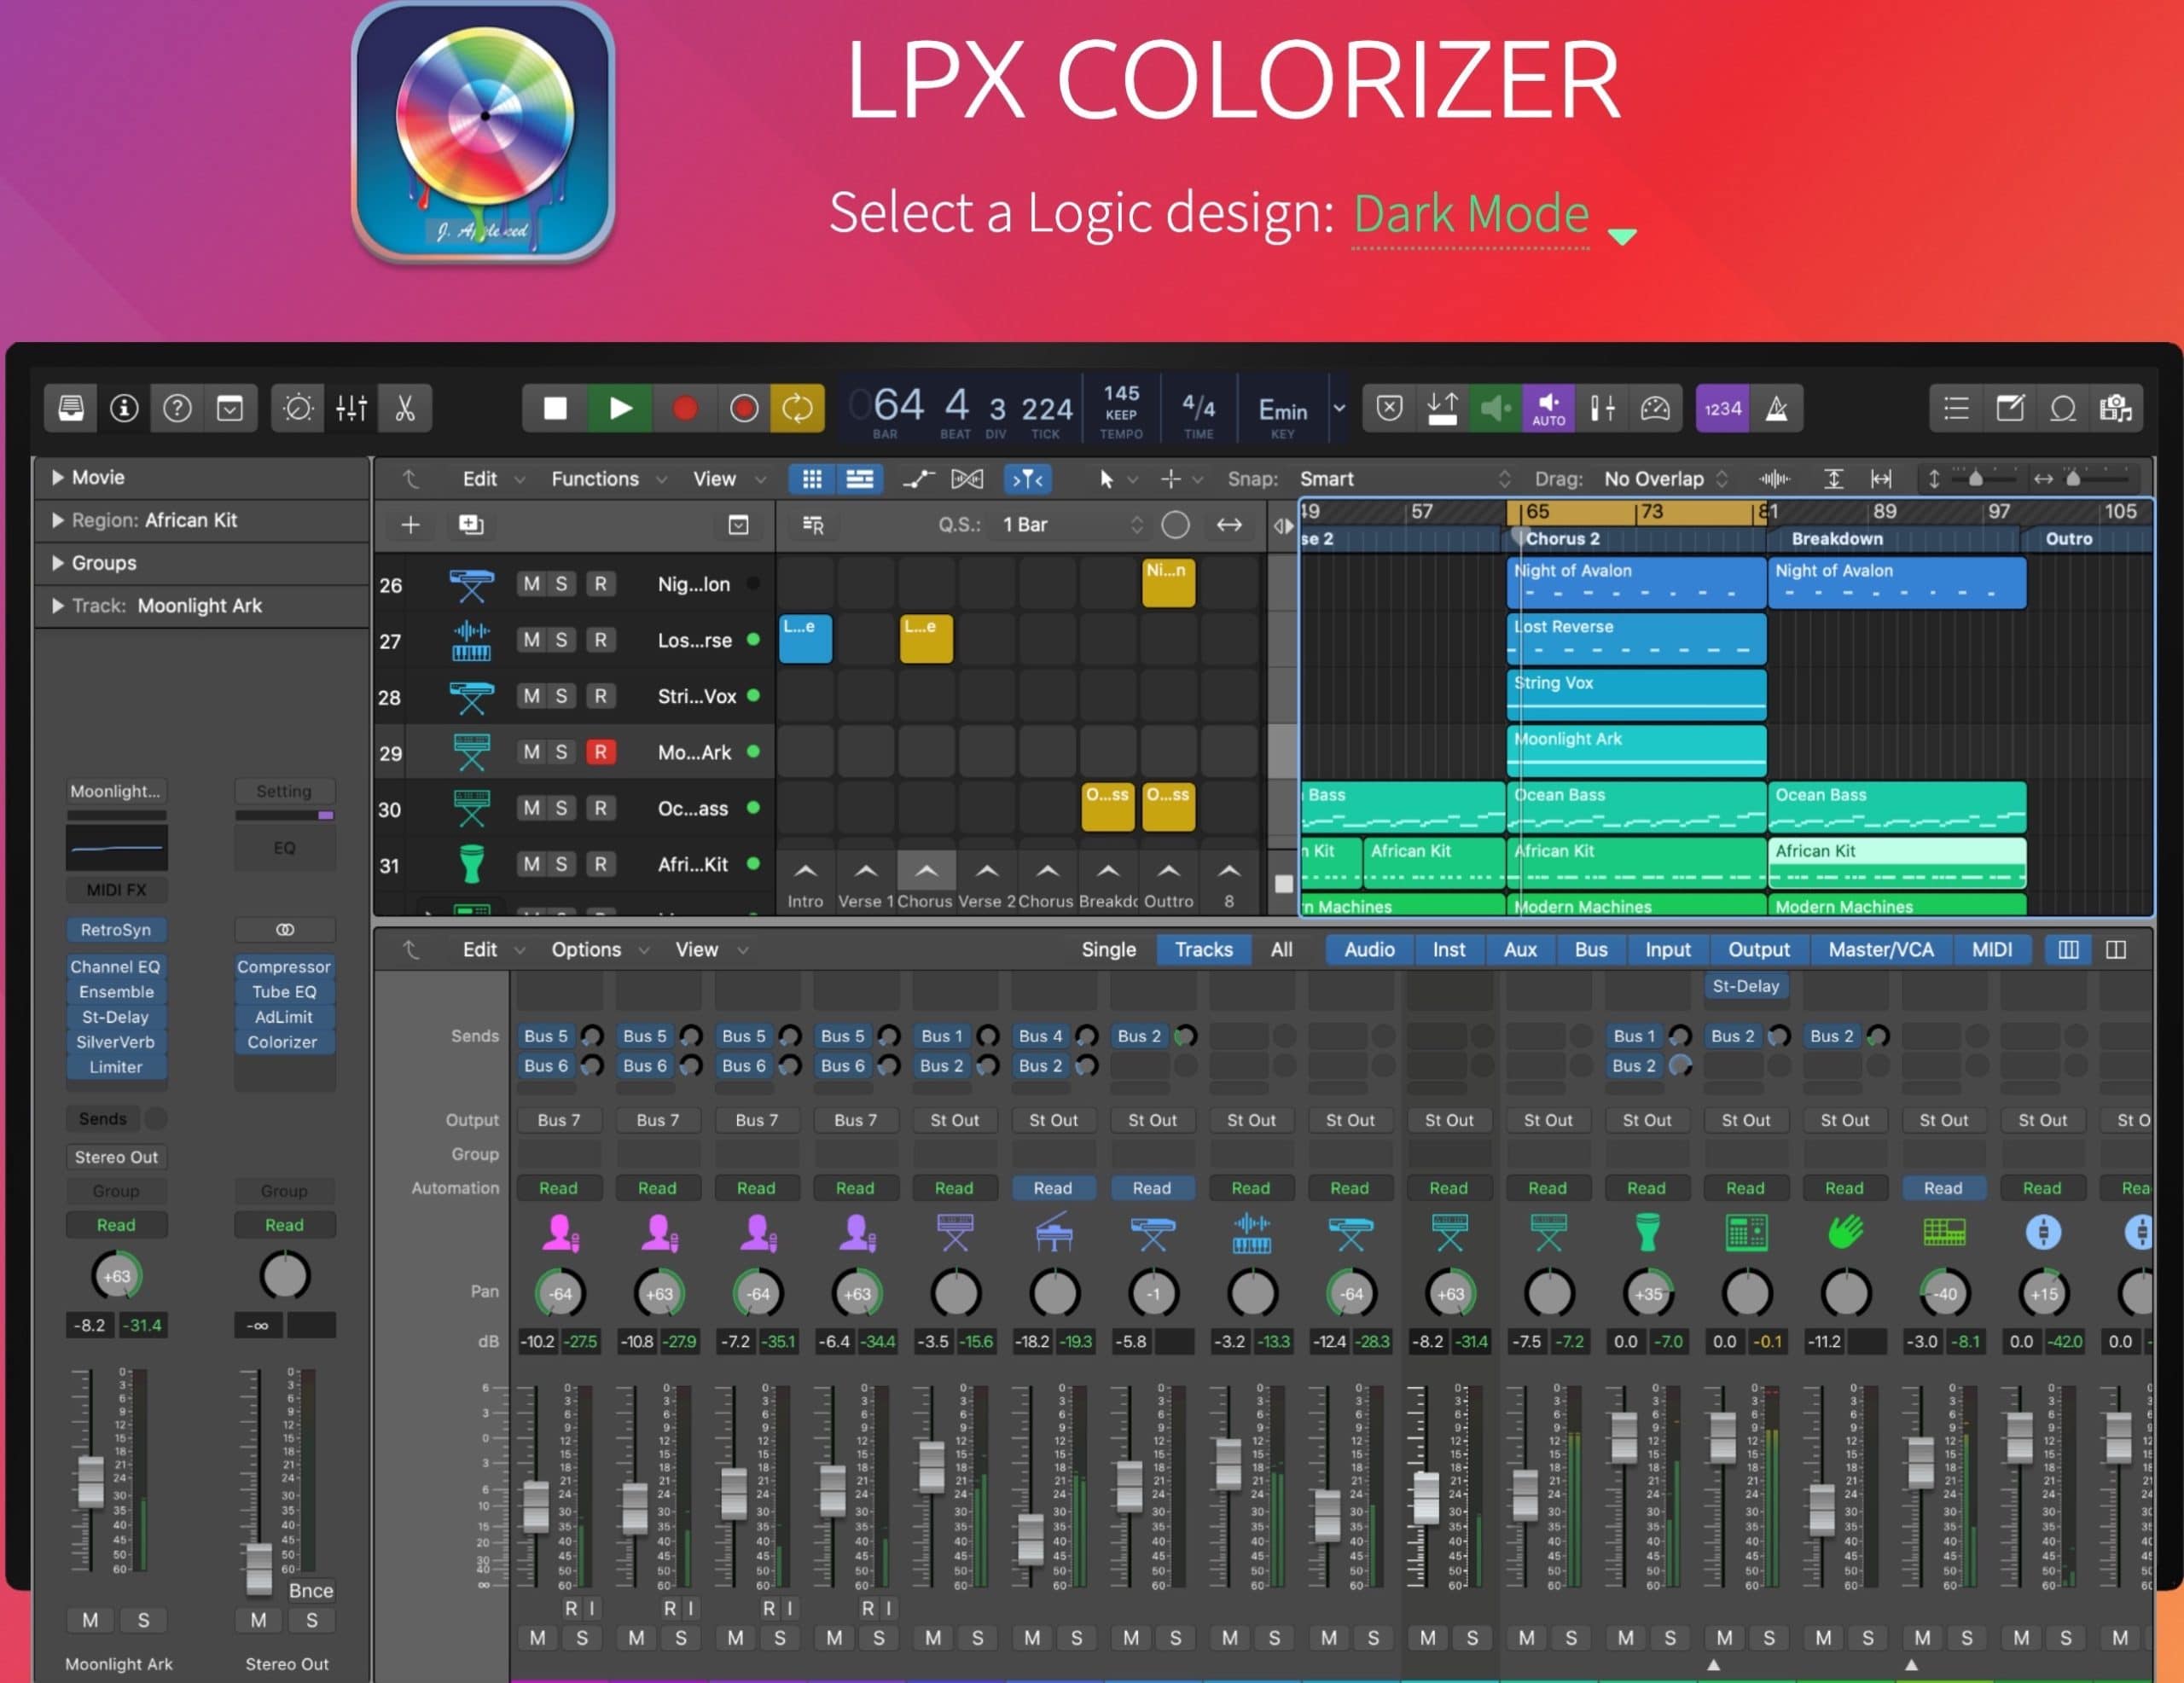This screenshot has width=2184, height=1683.
Task: Open the Loop Browser icon
Action: tap(2064, 407)
